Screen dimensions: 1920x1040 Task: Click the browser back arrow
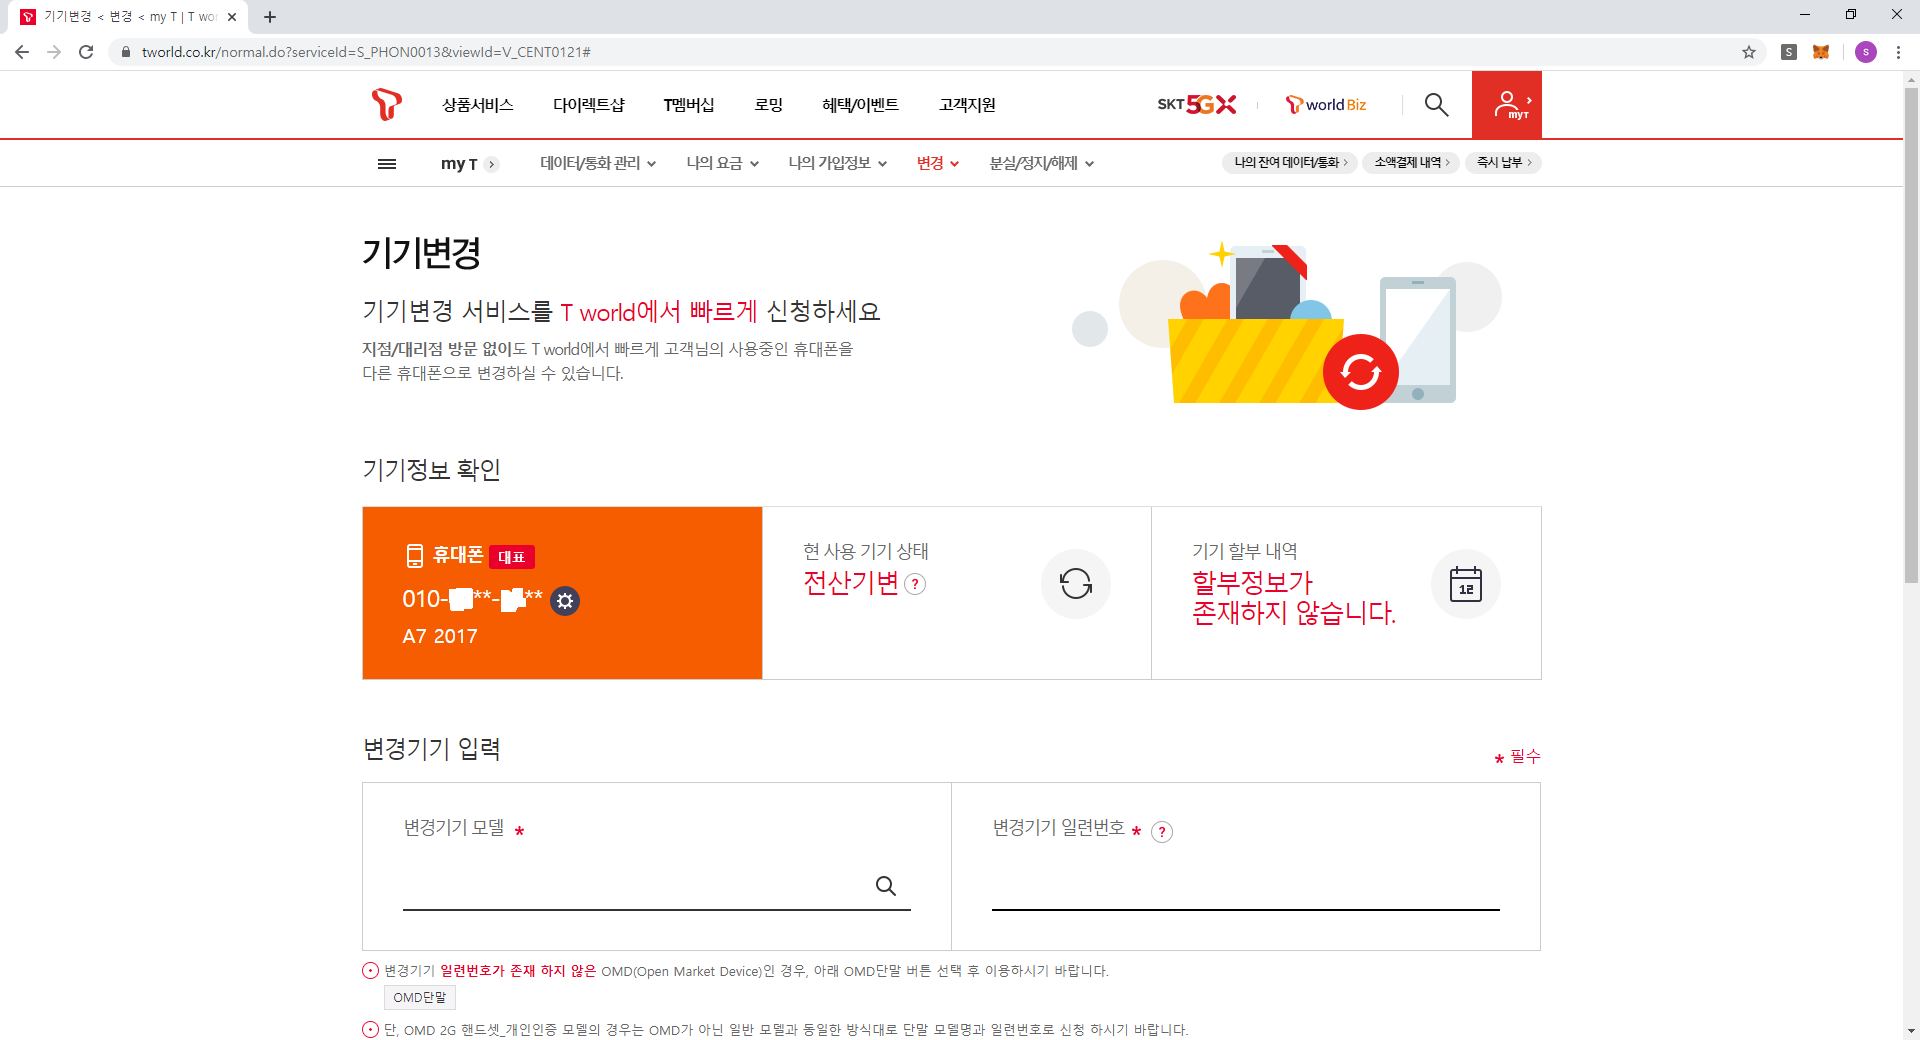coord(22,52)
